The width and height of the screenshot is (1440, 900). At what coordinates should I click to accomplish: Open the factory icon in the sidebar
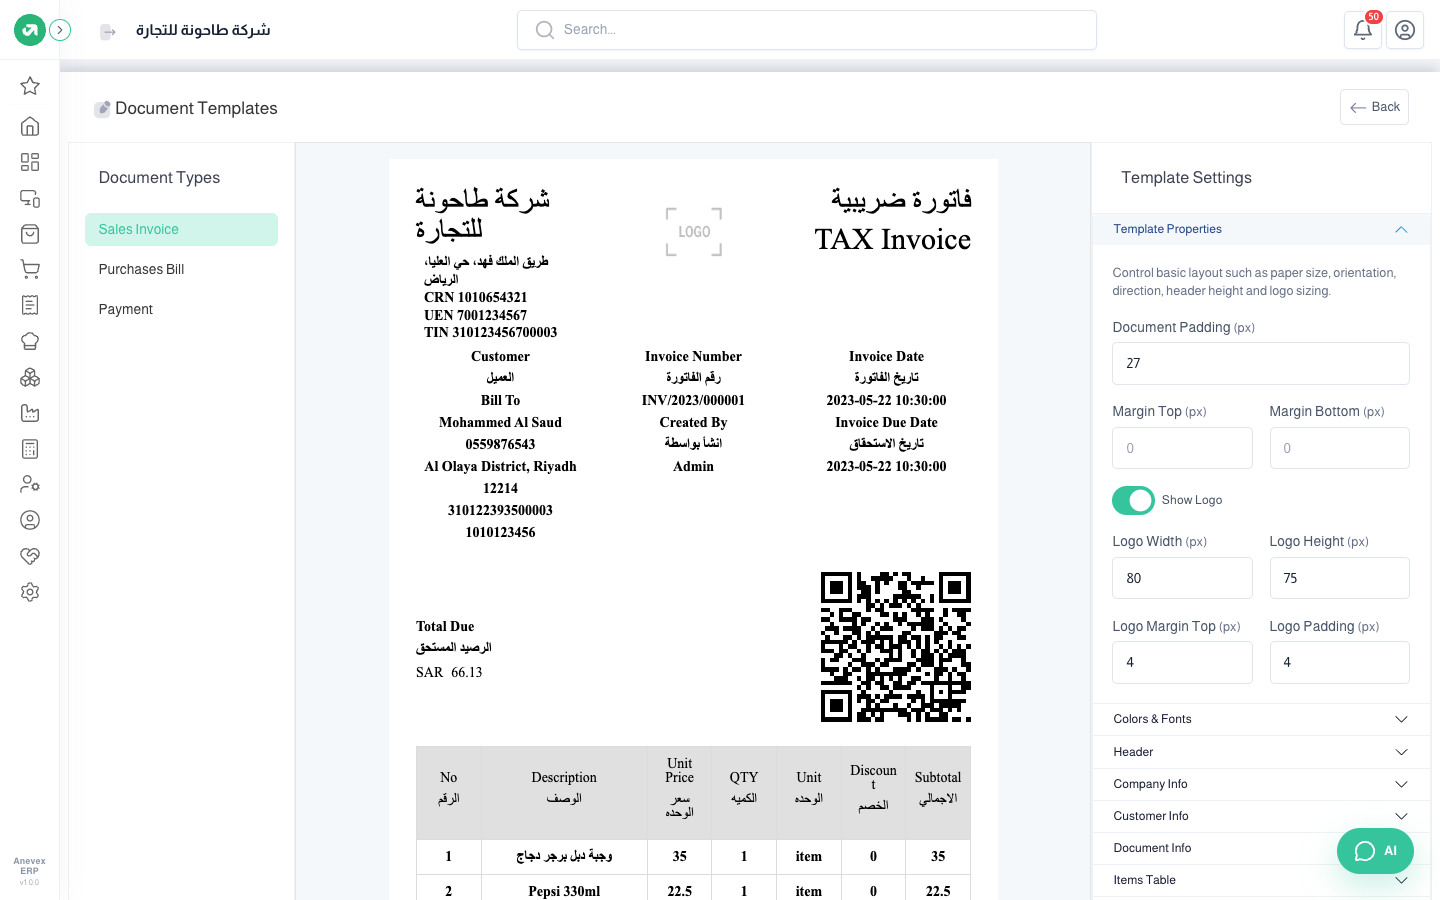(x=30, y=413)
